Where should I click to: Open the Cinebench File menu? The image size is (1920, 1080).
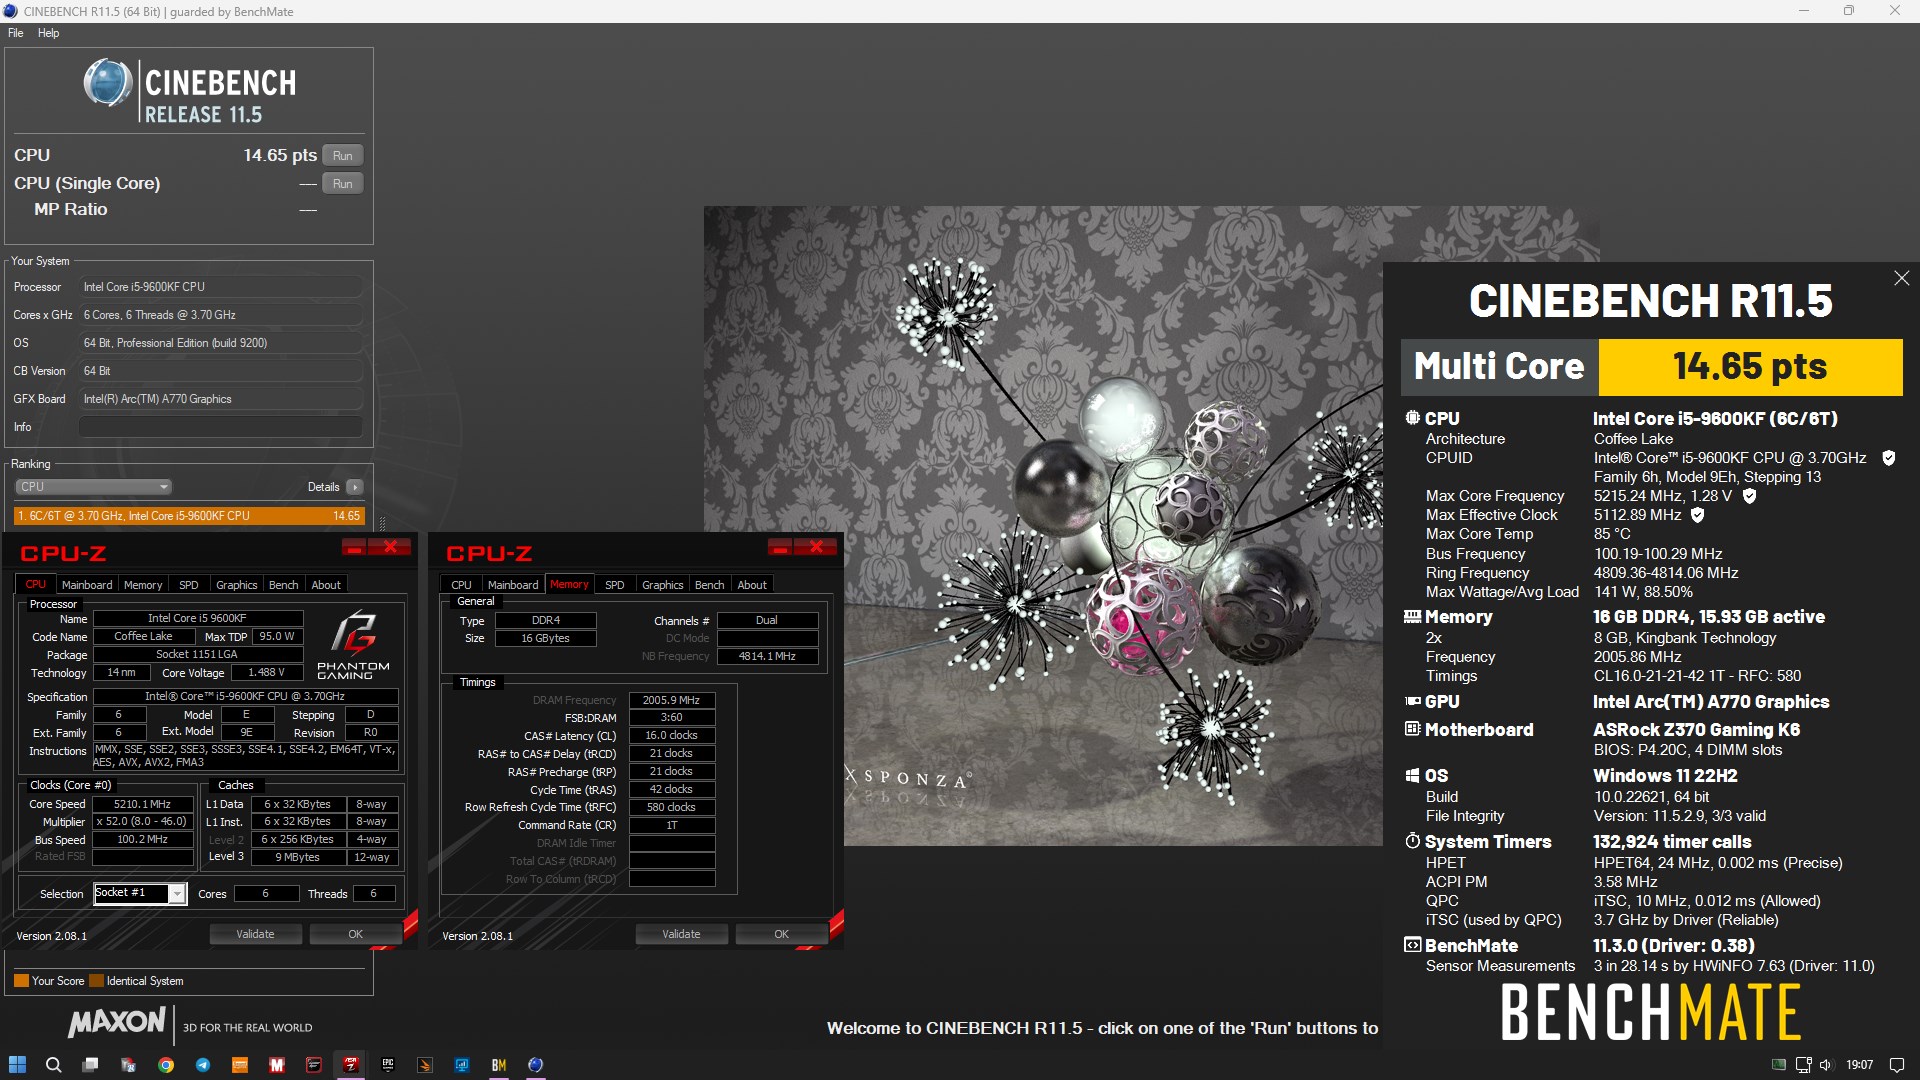point(15,33)
